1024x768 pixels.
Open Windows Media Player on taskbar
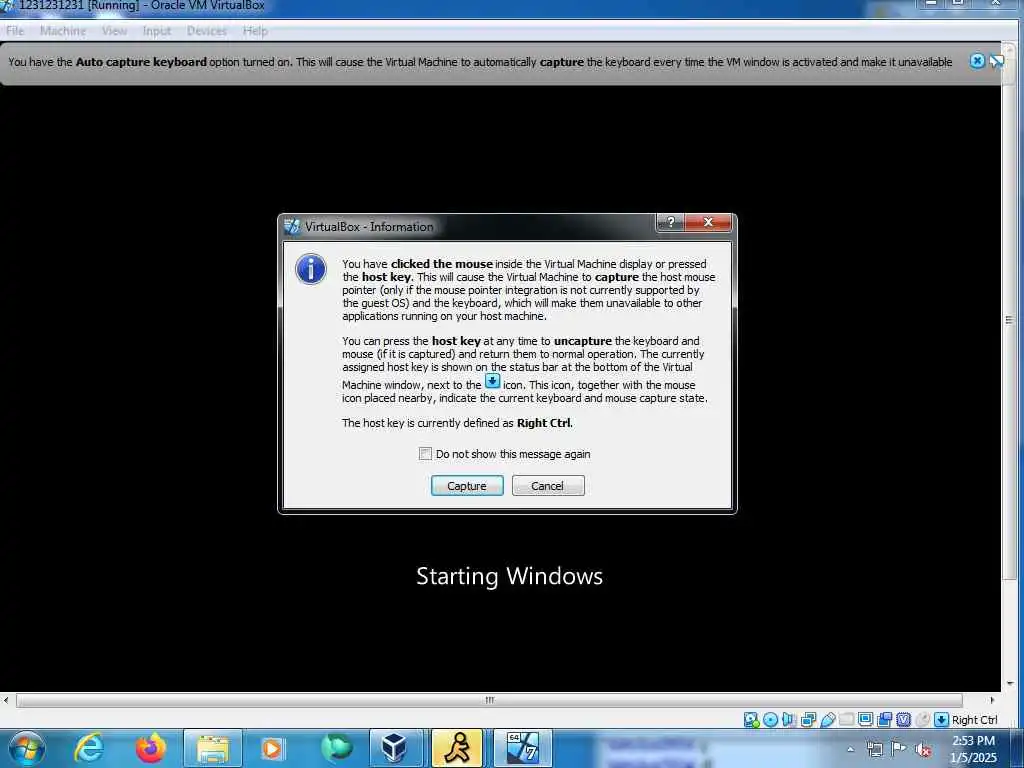click(x=272, y=748)
